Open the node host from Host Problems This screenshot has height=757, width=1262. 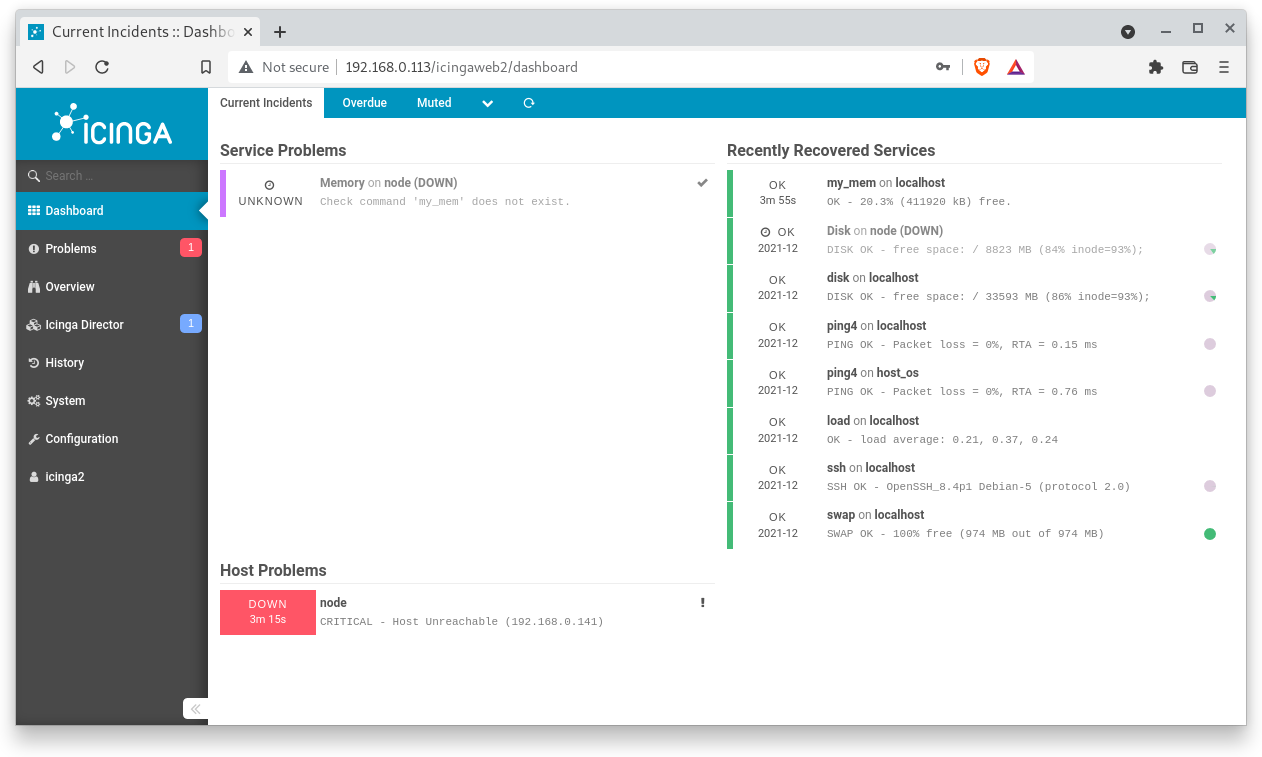pyautogui.click(x=333, y=602)
